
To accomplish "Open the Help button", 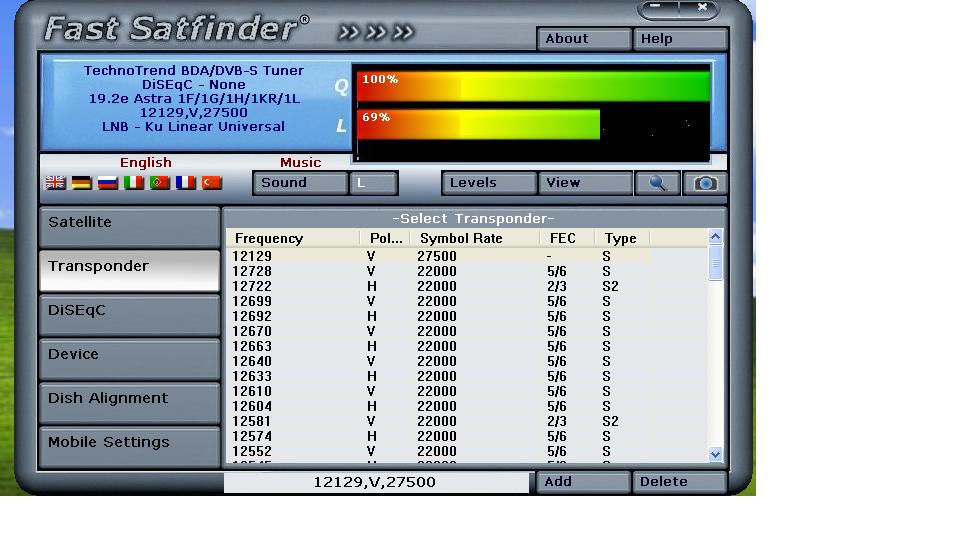I will click(680, 39).
